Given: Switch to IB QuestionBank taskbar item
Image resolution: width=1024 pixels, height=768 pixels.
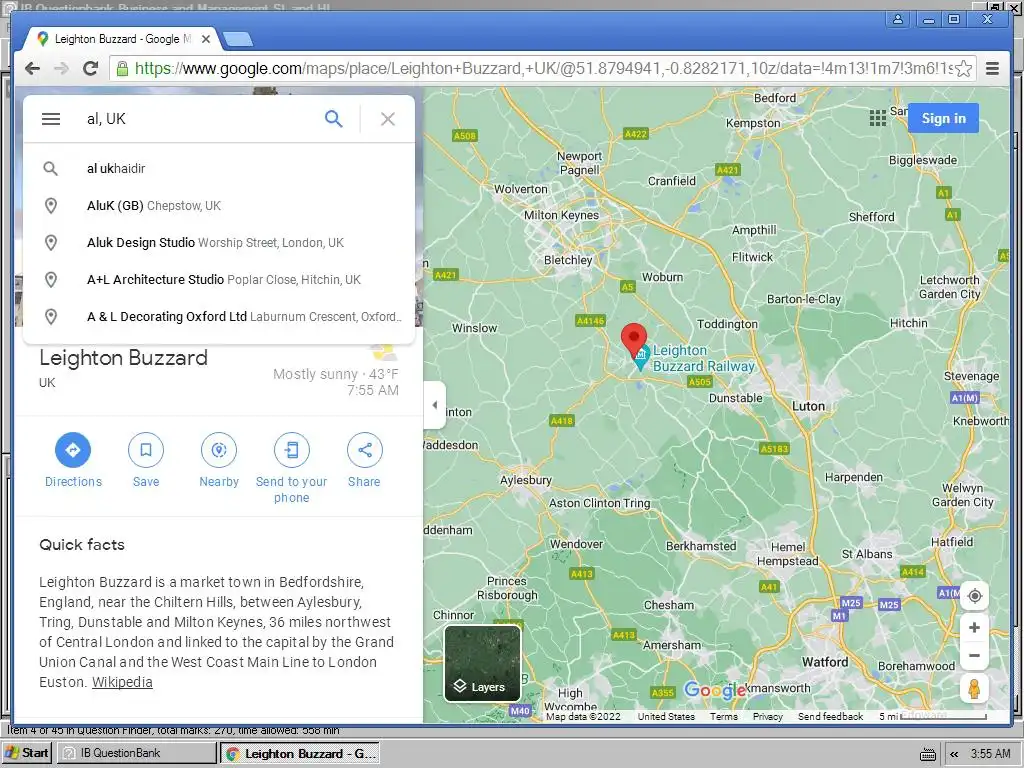Looking at the screenshot, I should [135, 753].
